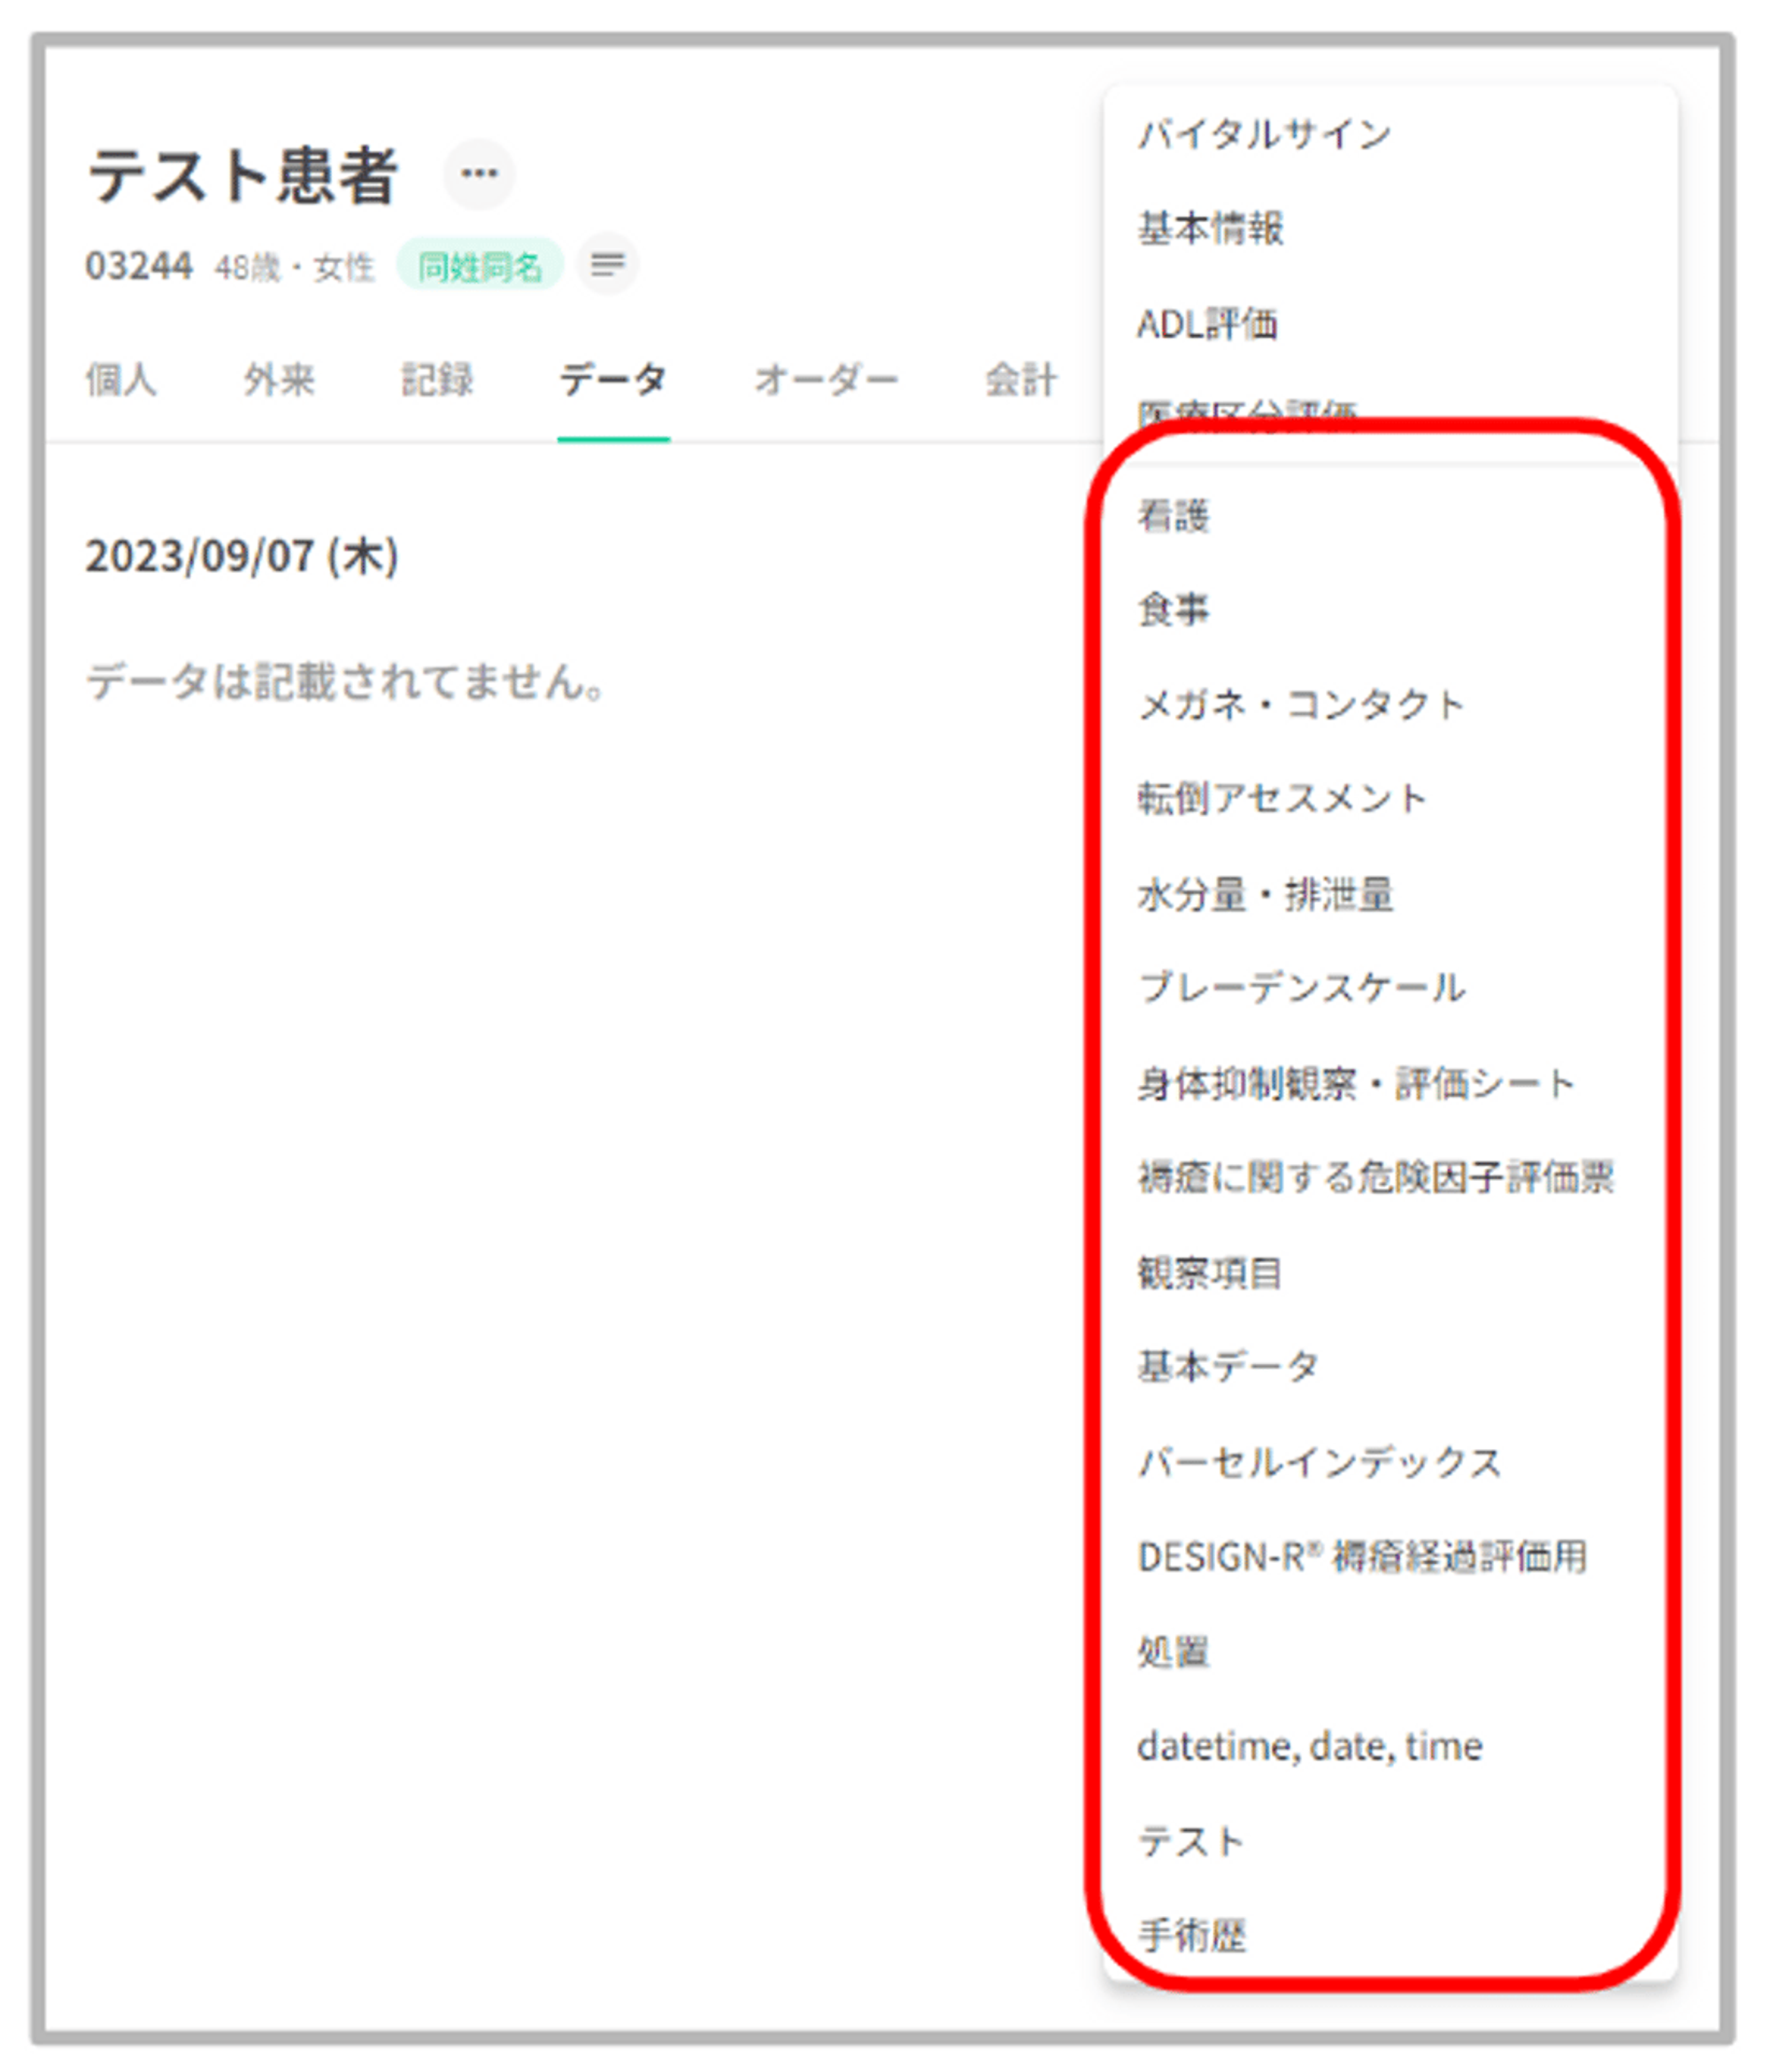Select 身体抑制観察・評価シート item
The height and width of the screenshot is (2072, 1770).
(1355, 1083)
